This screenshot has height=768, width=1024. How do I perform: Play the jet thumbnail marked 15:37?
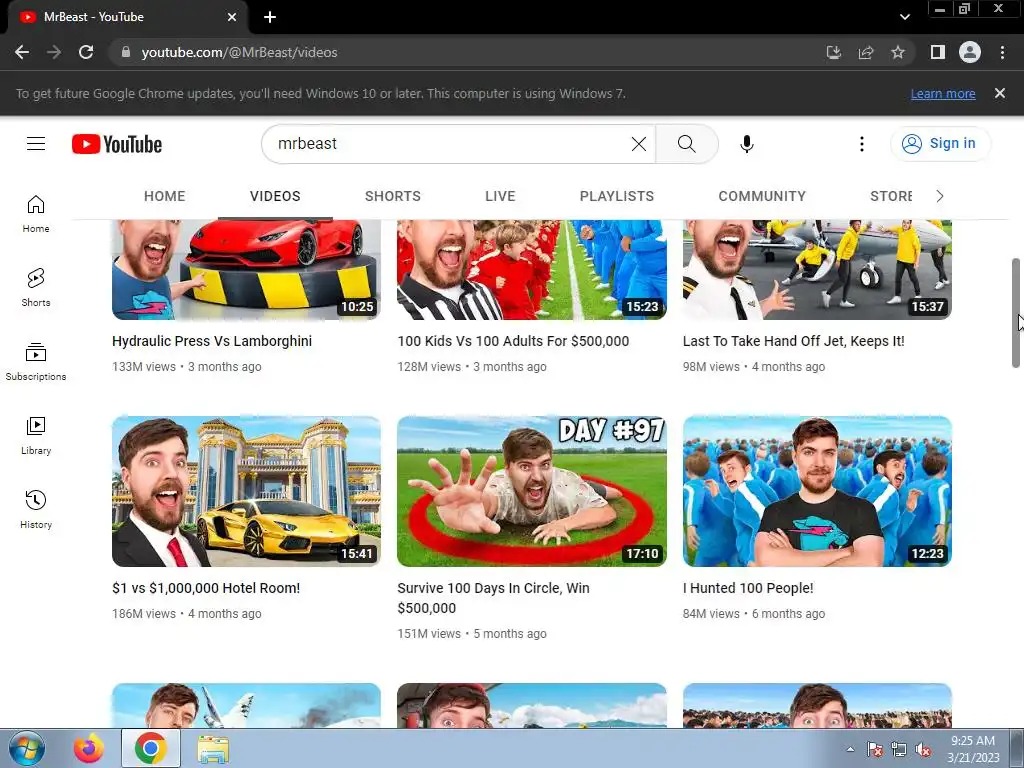tap(817, 270)
